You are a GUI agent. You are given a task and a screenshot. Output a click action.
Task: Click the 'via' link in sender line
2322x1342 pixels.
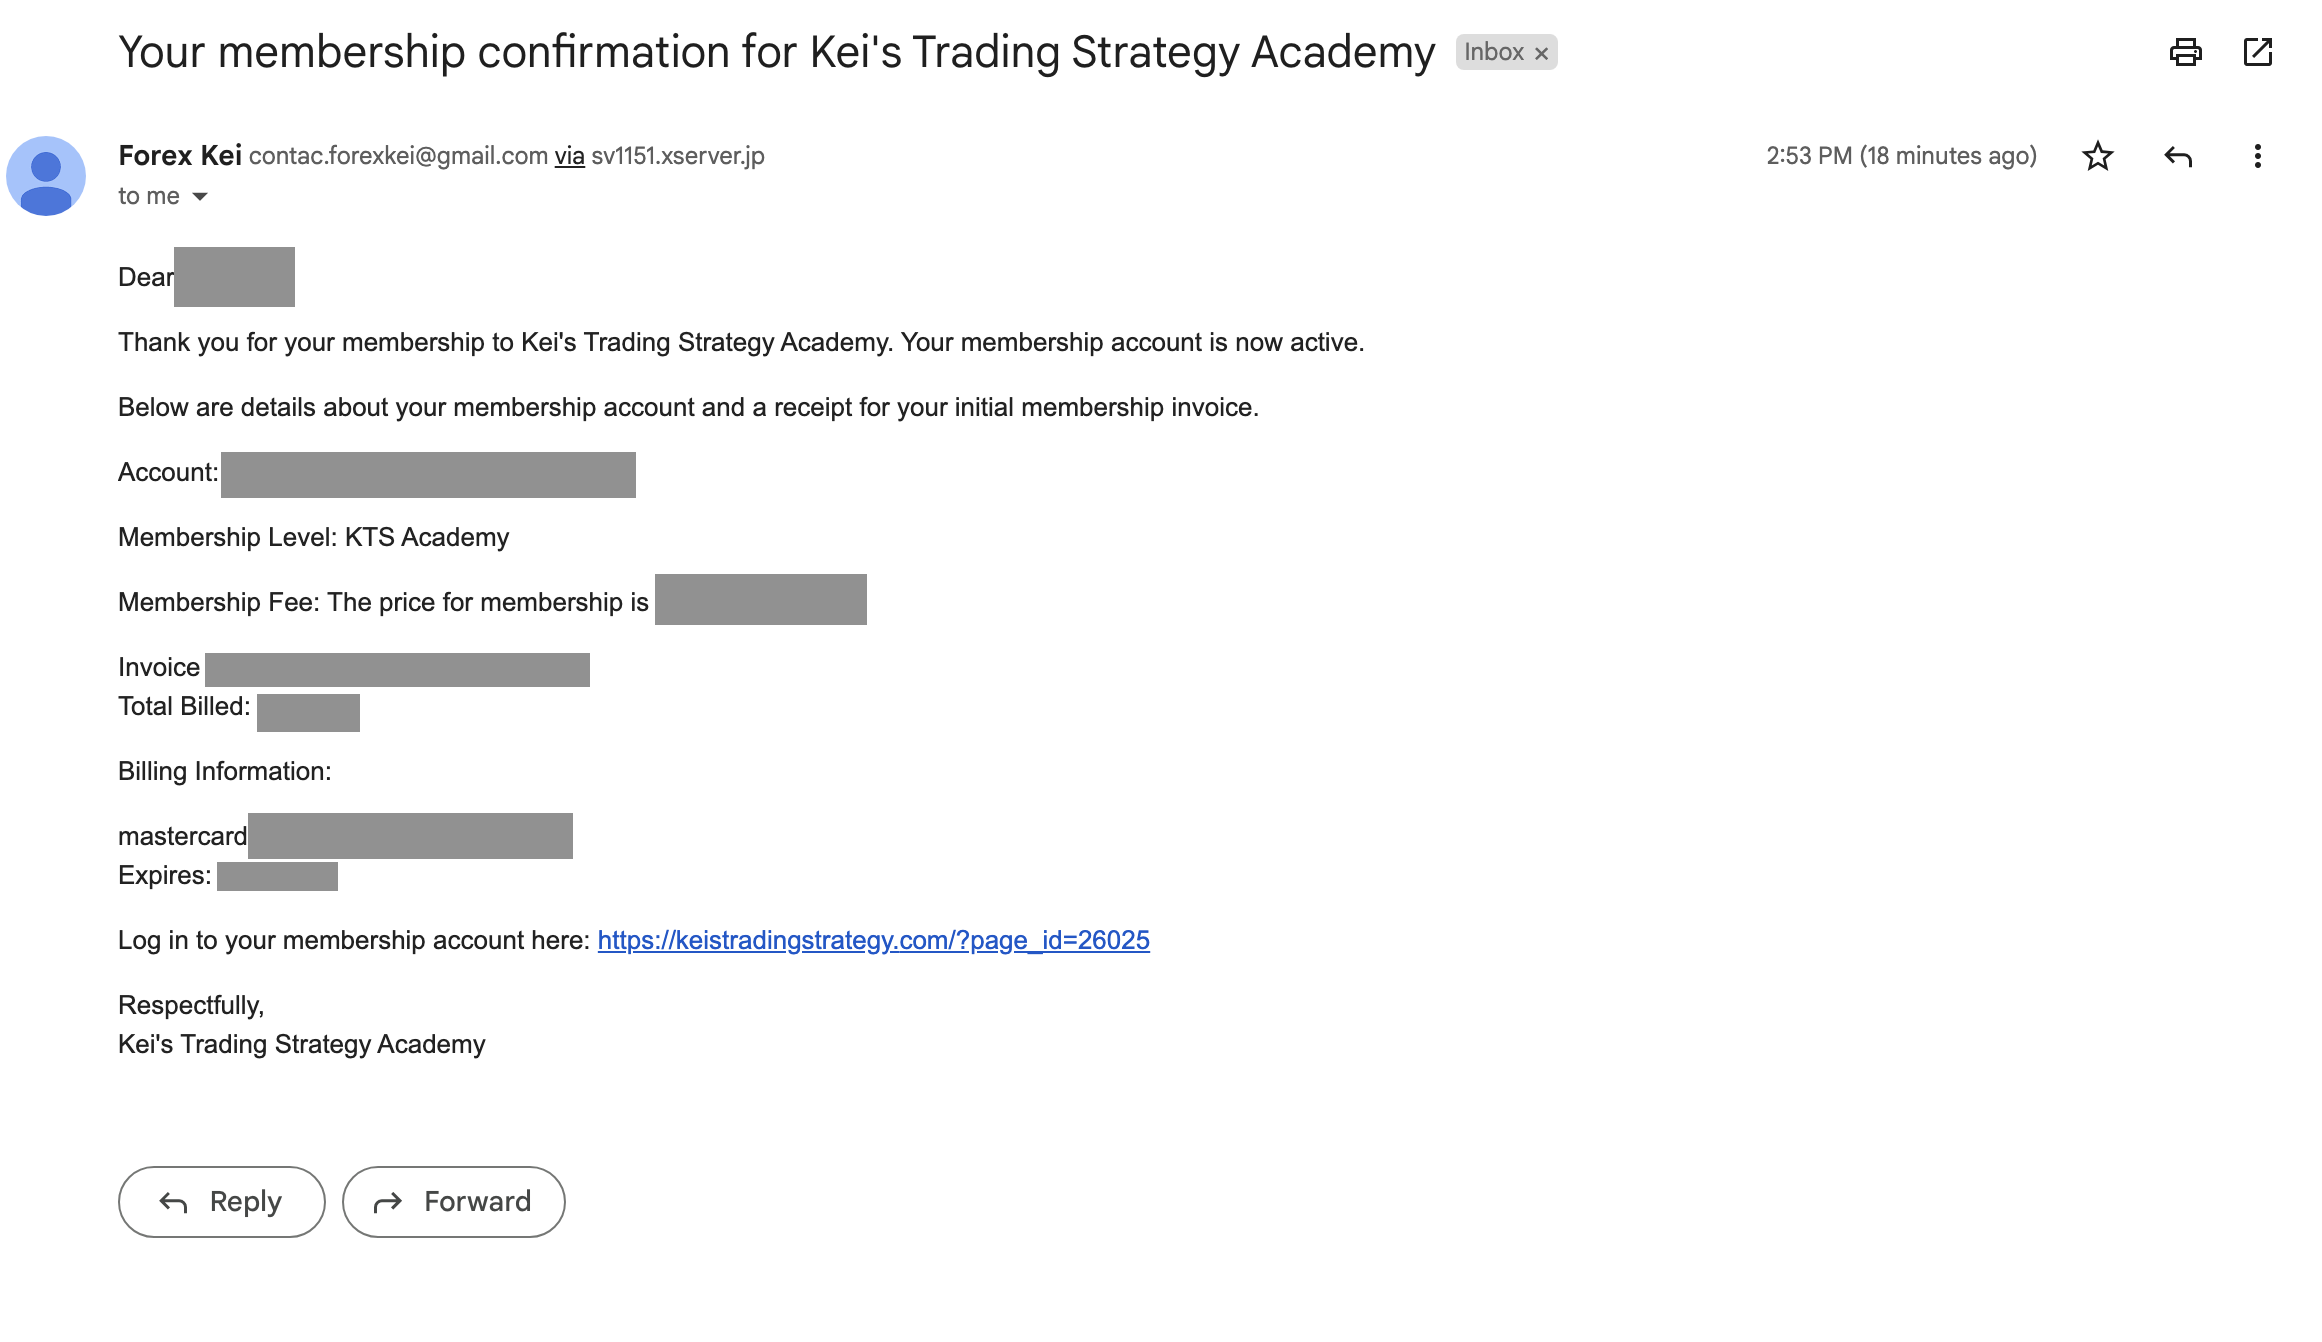tap(569, 156)
